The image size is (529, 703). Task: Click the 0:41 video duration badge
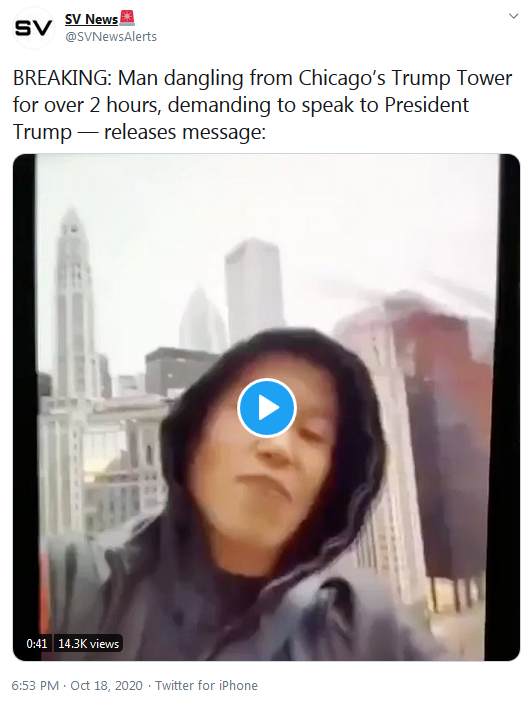[x=37, y=643]
